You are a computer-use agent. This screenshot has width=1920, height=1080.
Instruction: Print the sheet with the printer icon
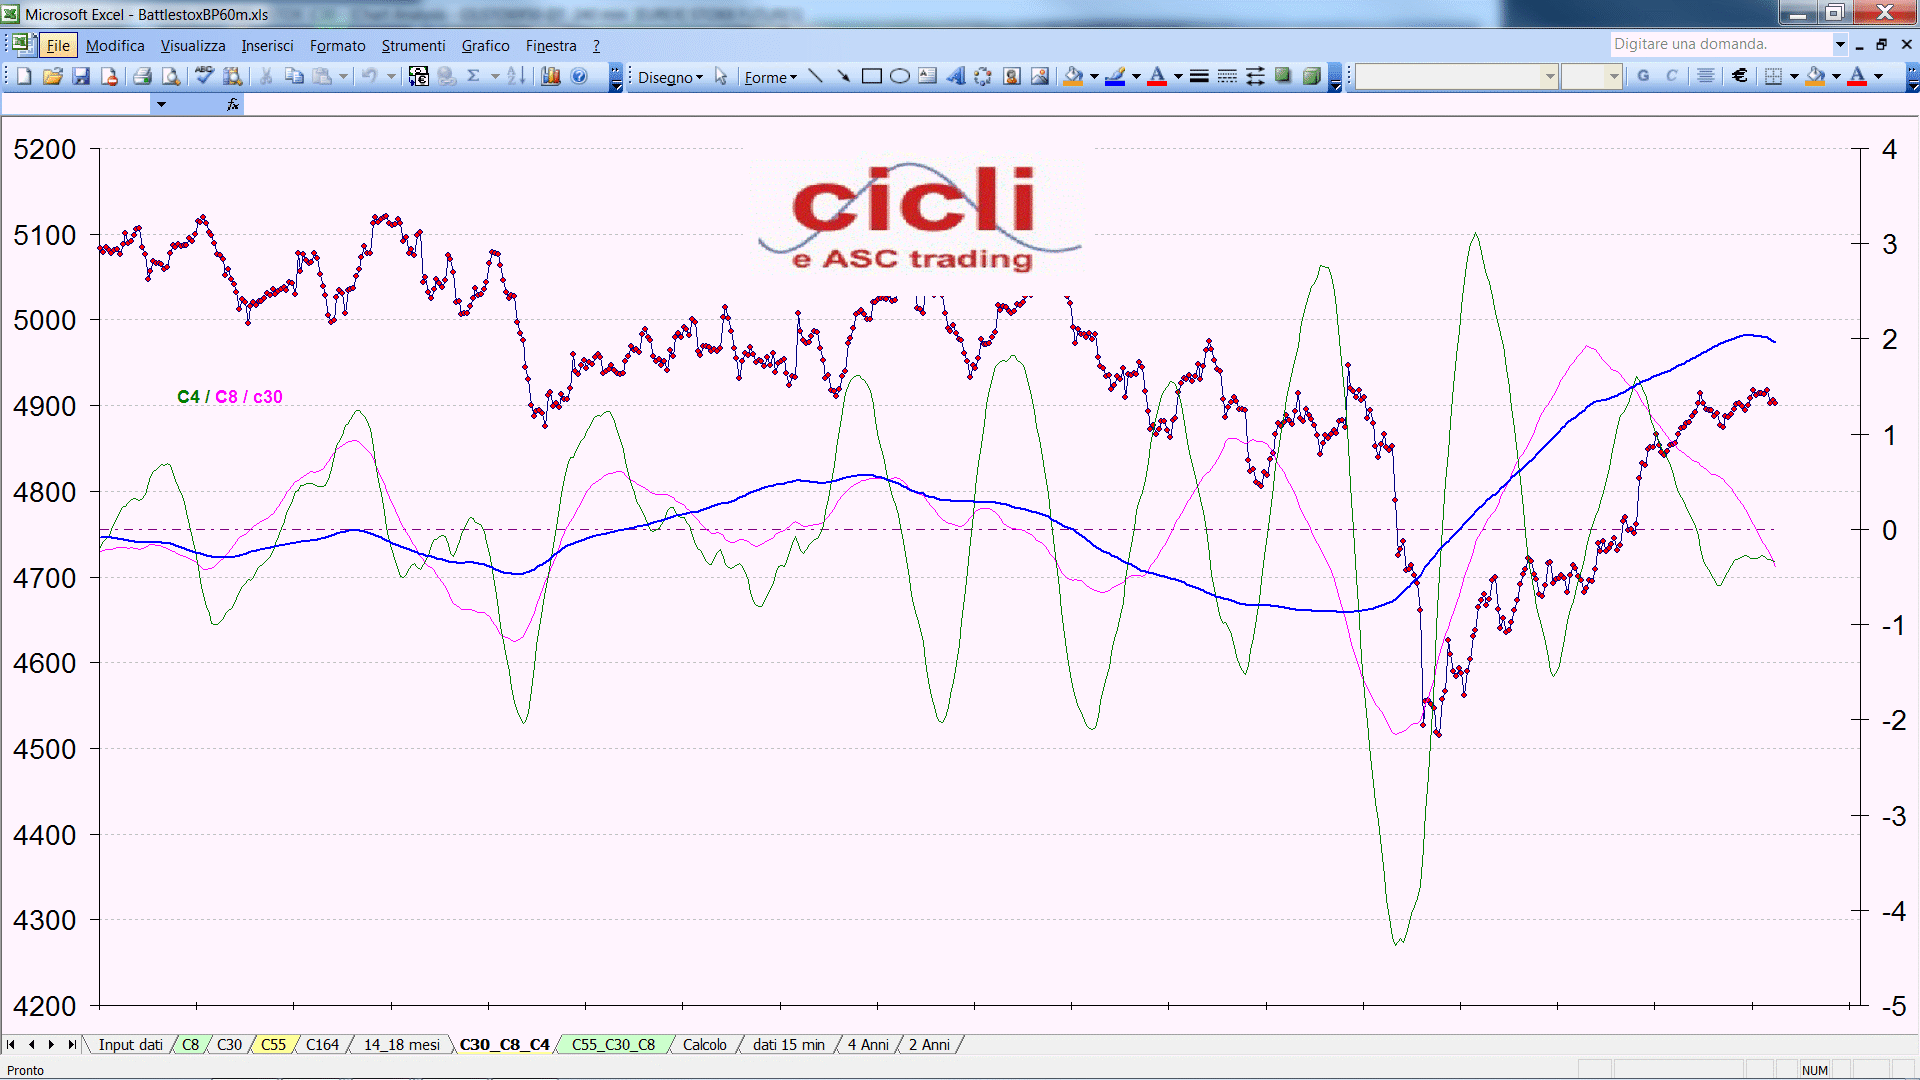click(x=143, y=77)
